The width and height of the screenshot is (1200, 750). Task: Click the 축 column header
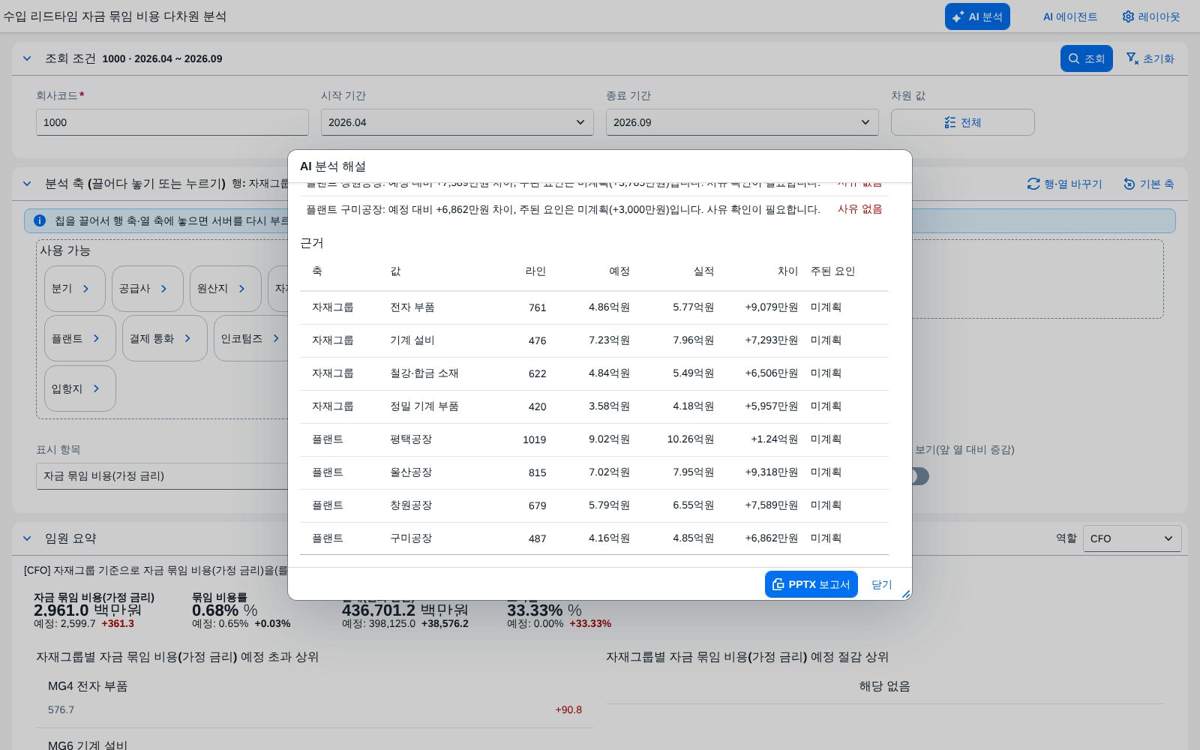click(x=317, y=271)
